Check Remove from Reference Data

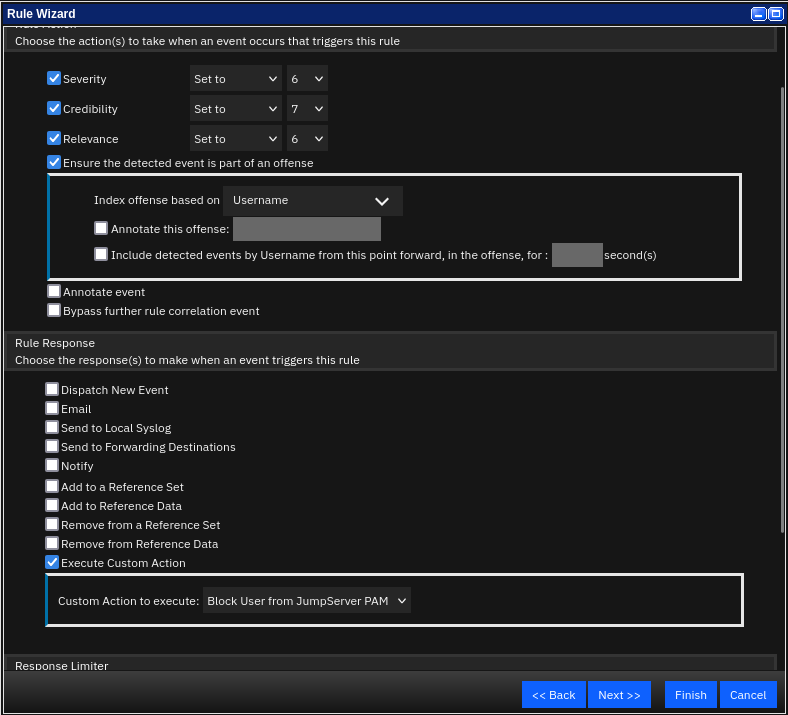click(52, 543)
